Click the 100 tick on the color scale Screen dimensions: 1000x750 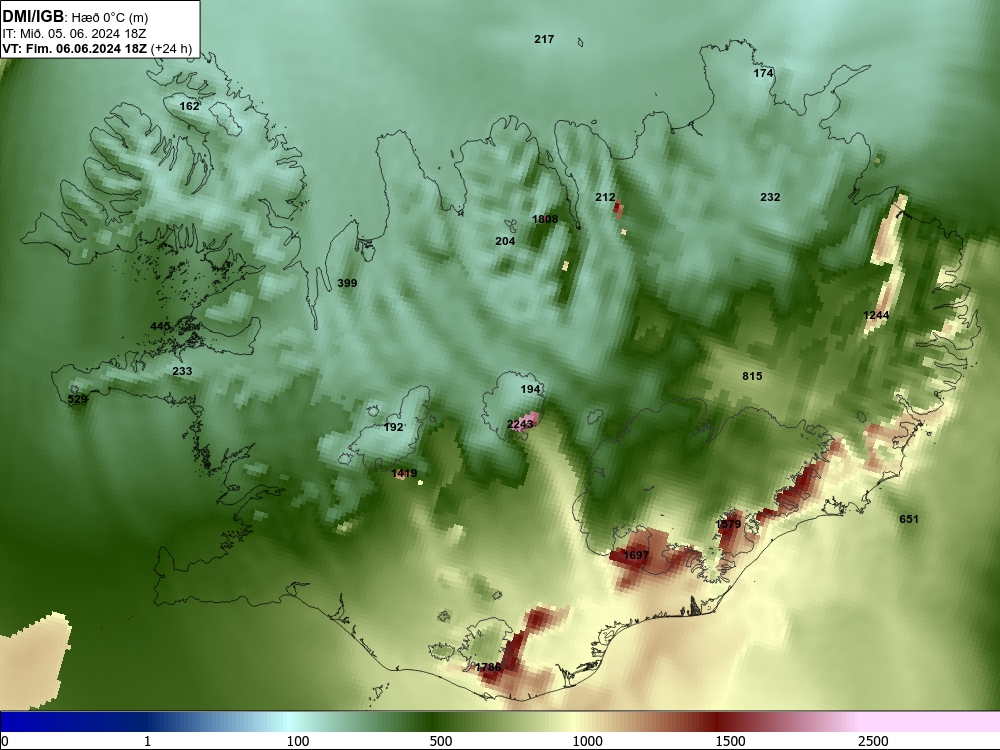[298, 741]
